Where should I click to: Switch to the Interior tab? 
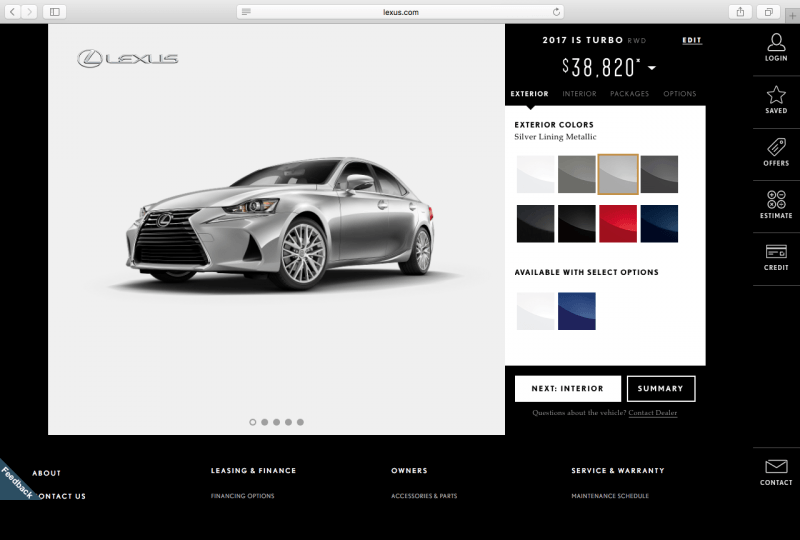[579, 94]
